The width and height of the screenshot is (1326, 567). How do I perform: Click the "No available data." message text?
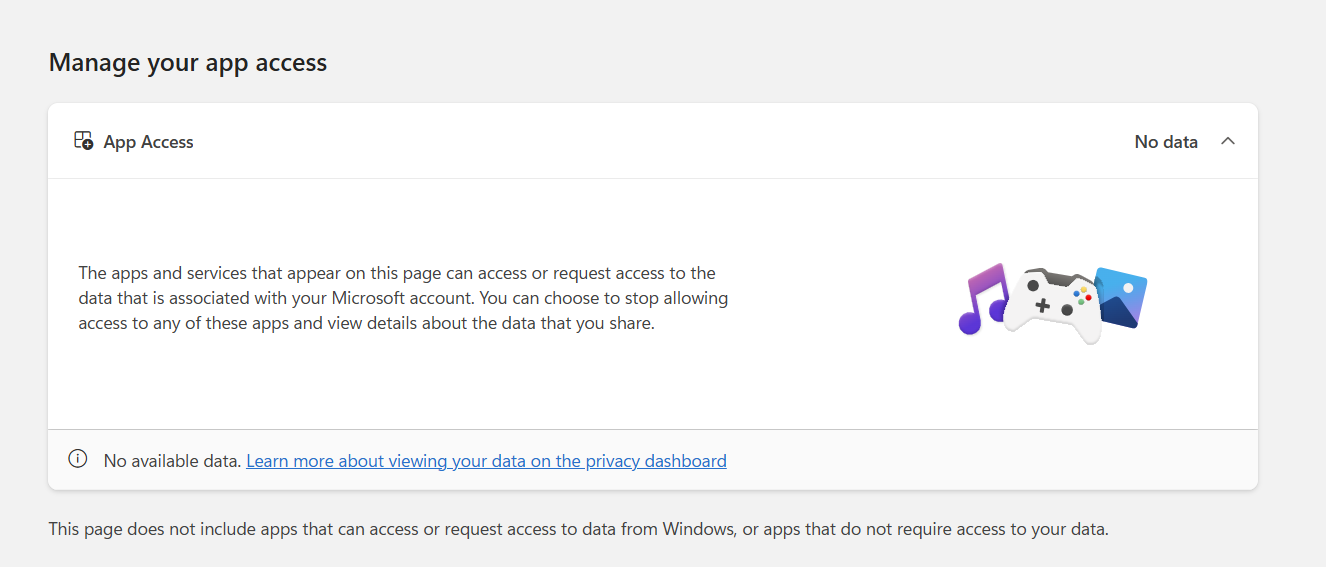(x=172, y=461)
